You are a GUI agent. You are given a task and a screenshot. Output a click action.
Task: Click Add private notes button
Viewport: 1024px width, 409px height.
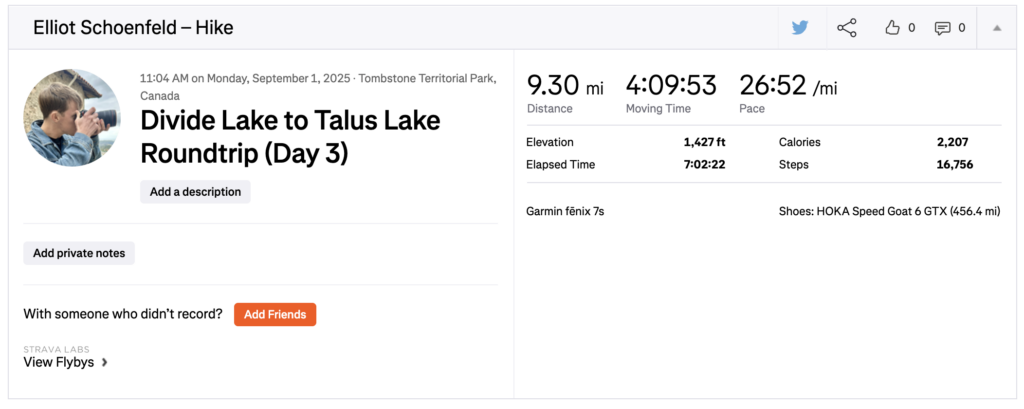pyautogui.click(x=79, y=253)
